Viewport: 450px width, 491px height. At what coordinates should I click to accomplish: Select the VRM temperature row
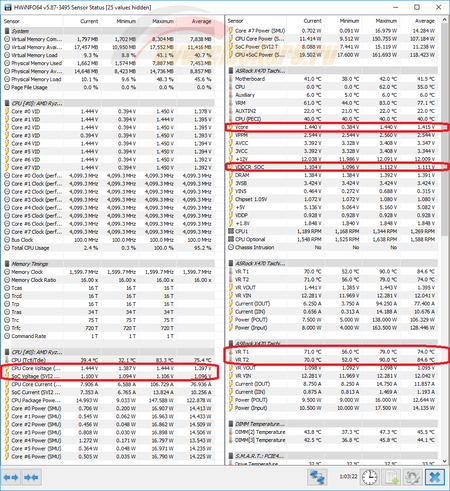[333, 103]
